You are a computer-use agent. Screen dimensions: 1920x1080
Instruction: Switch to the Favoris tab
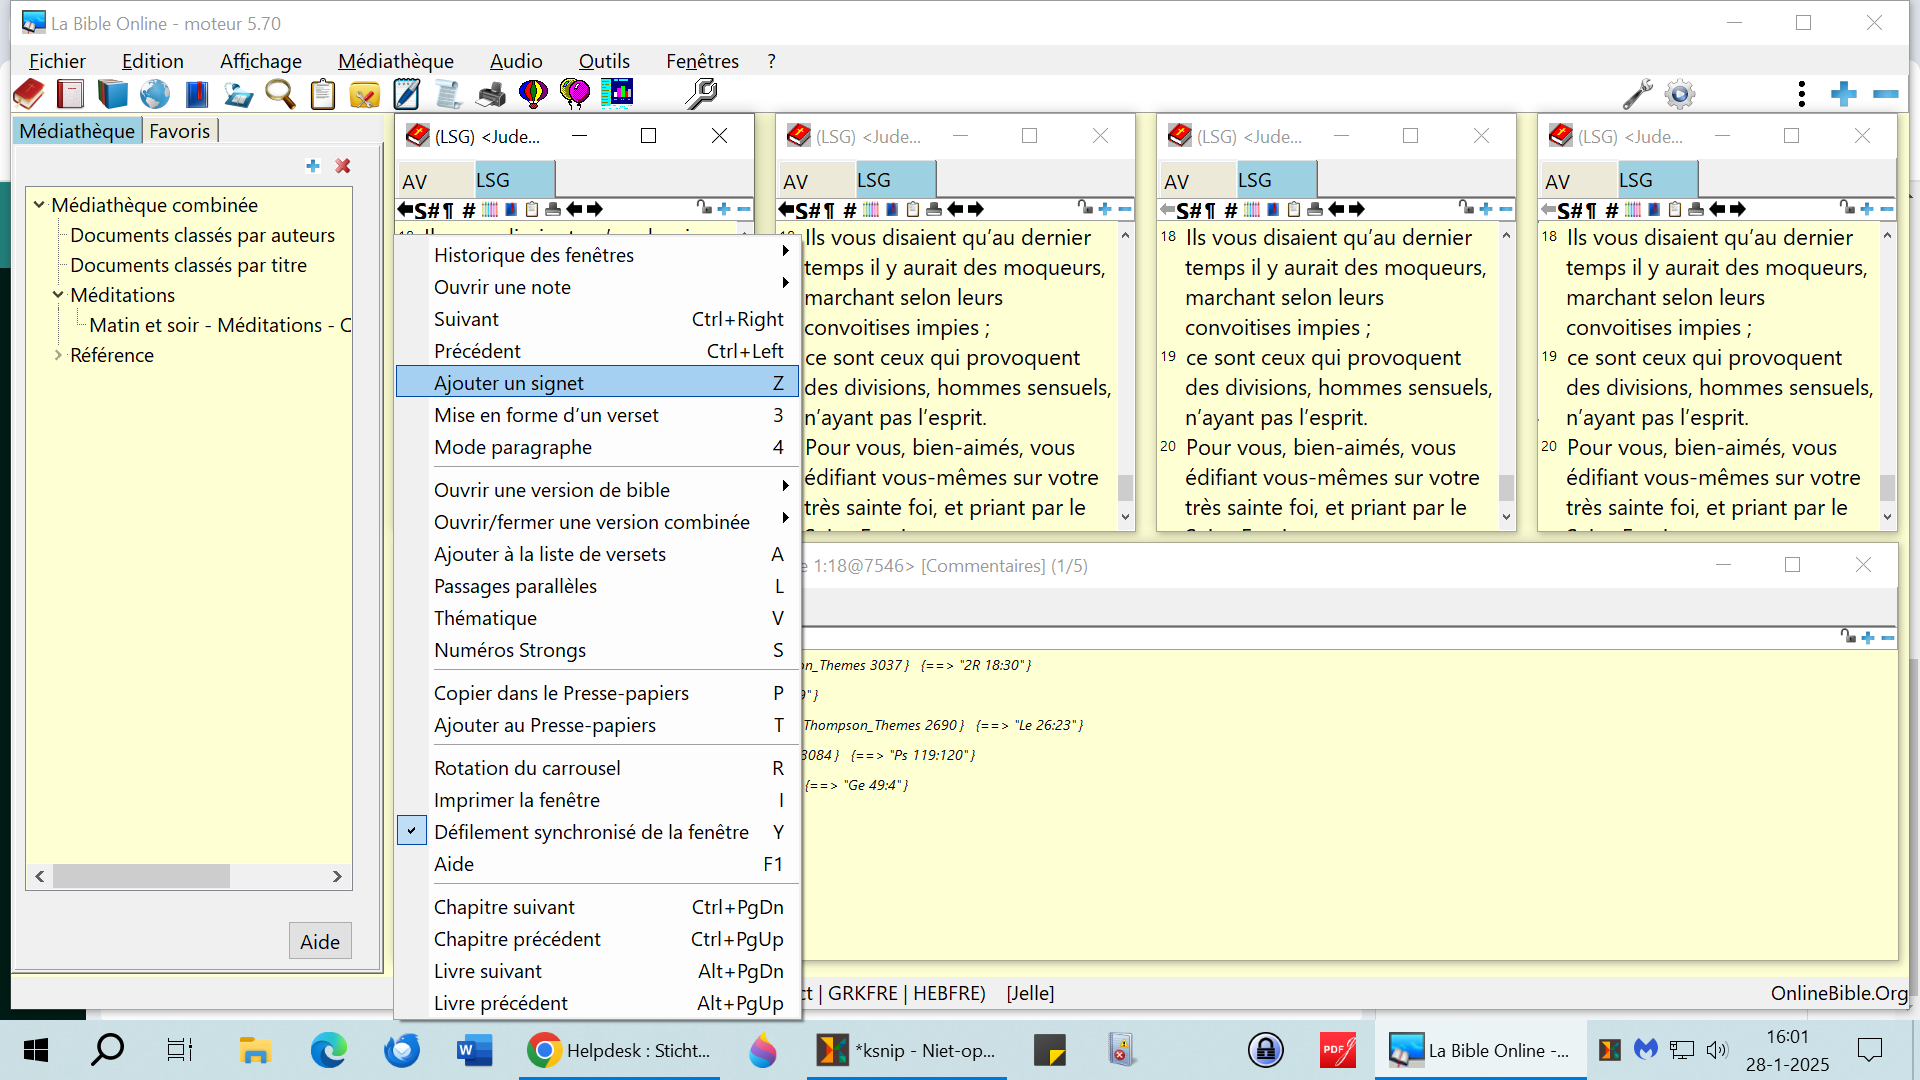tap(180, 131)
